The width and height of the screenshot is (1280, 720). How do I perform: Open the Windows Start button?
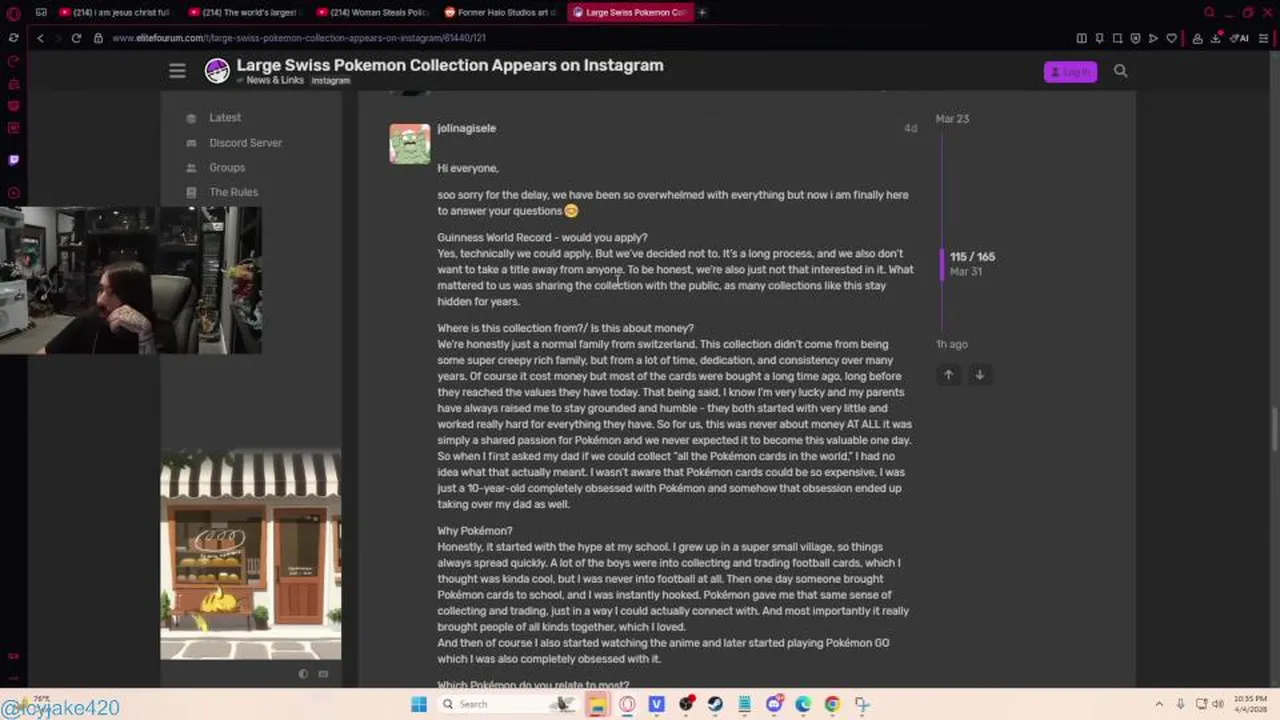tap(419, 704)
